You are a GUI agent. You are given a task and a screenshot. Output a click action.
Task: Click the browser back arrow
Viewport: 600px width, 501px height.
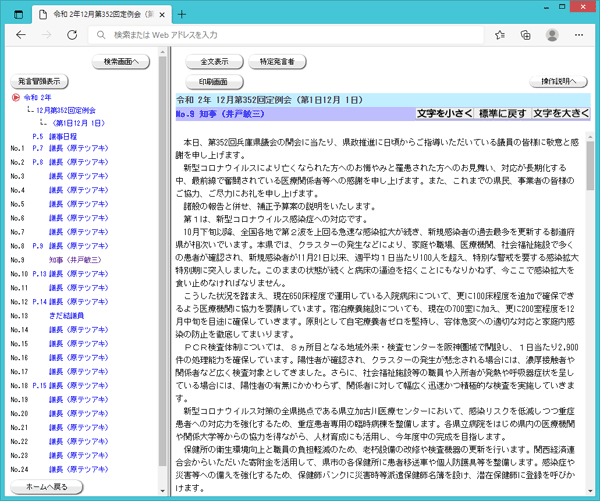tap(21, 35)
